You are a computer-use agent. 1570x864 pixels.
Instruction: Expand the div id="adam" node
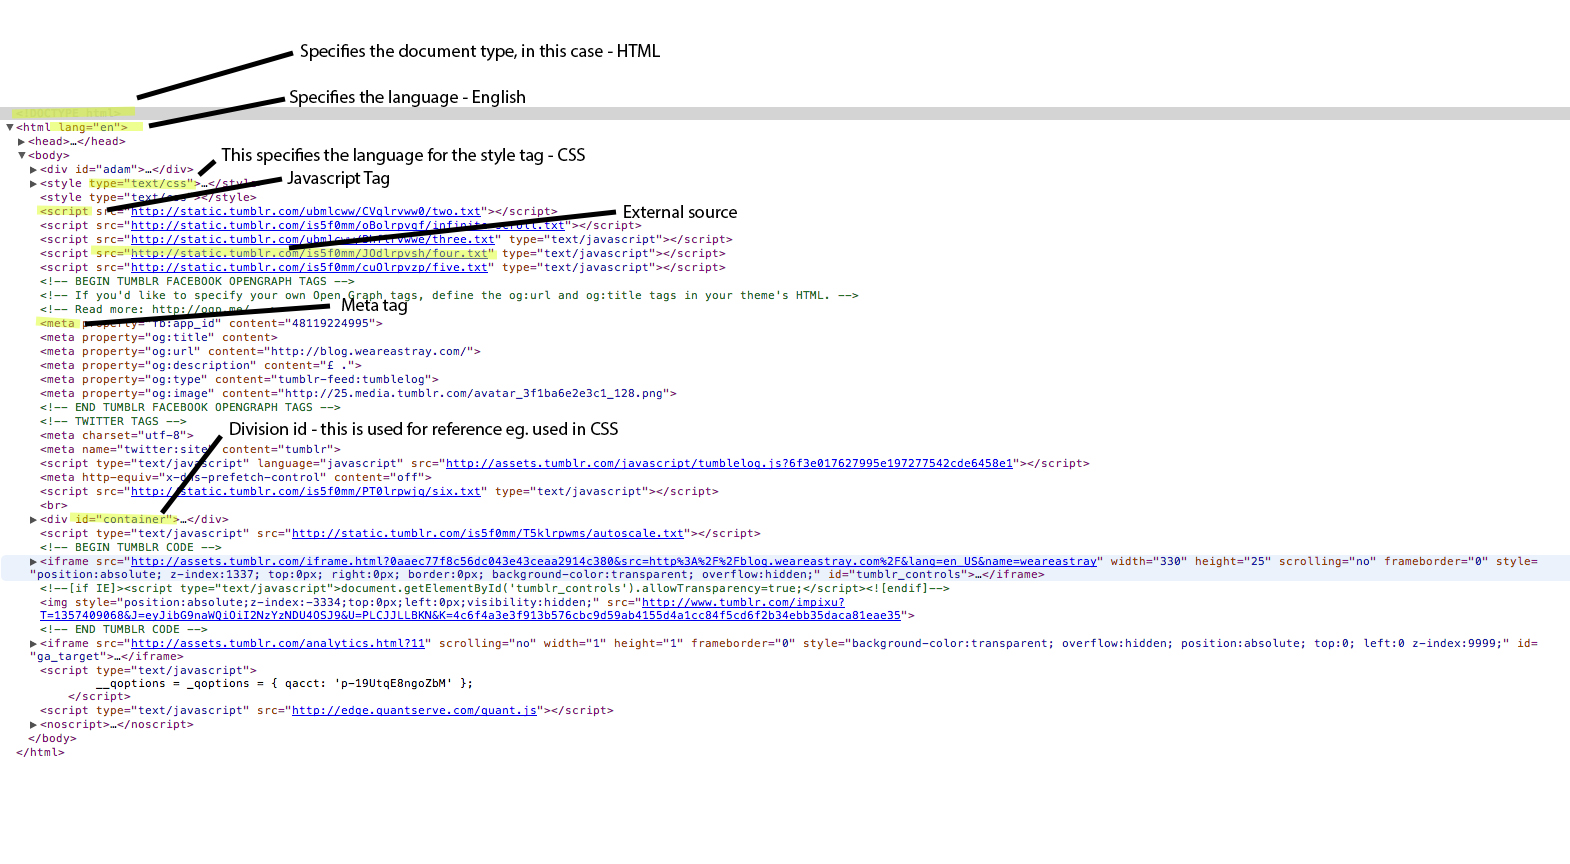[34, 169]
